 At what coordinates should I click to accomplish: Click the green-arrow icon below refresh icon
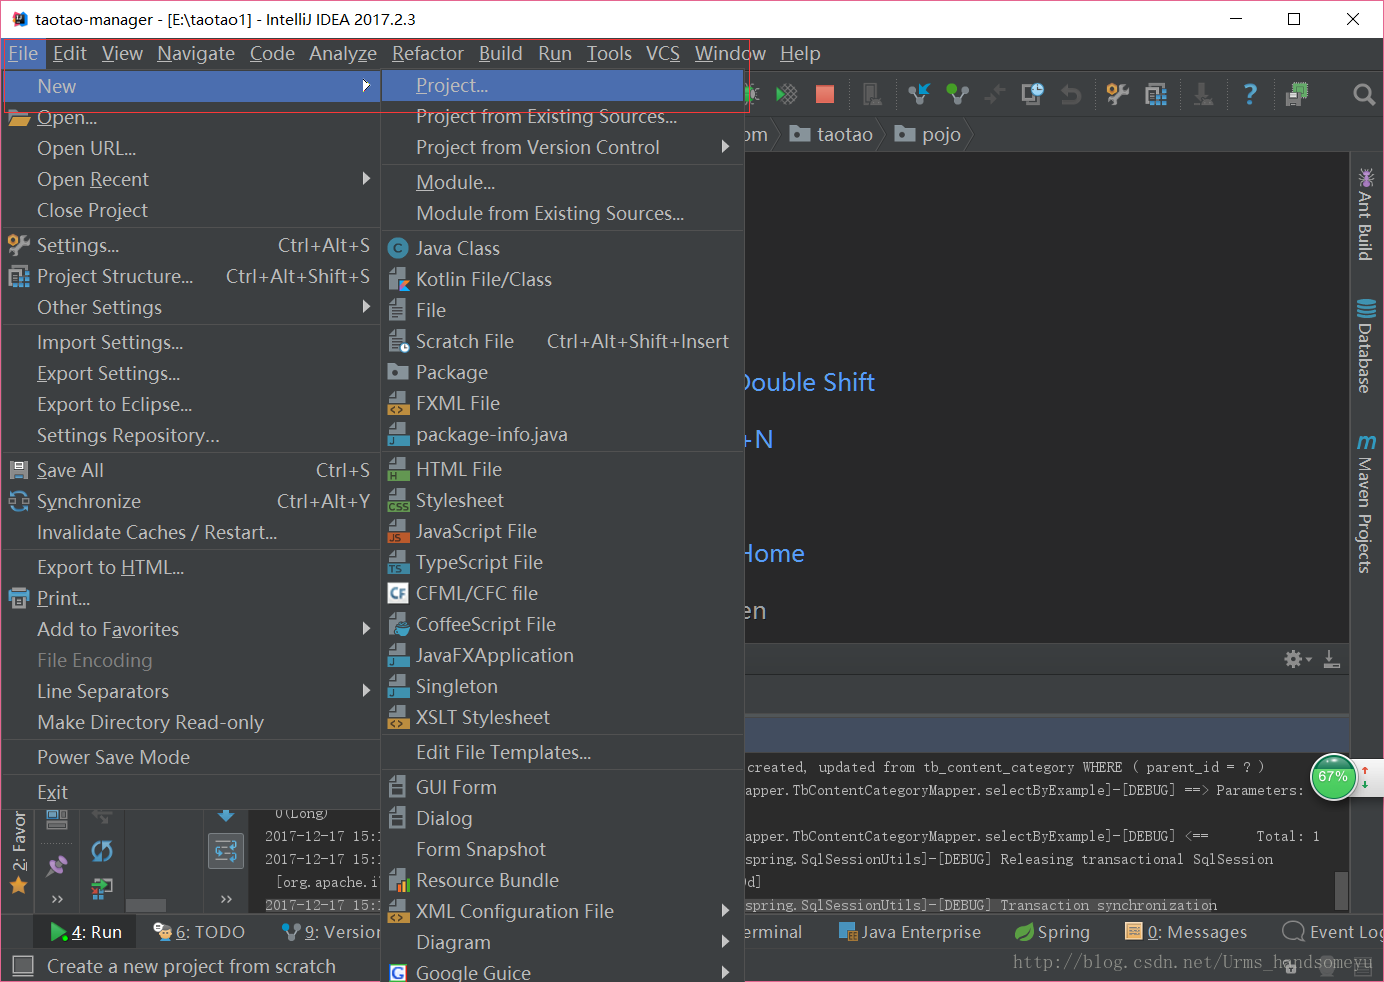point(102,887)
